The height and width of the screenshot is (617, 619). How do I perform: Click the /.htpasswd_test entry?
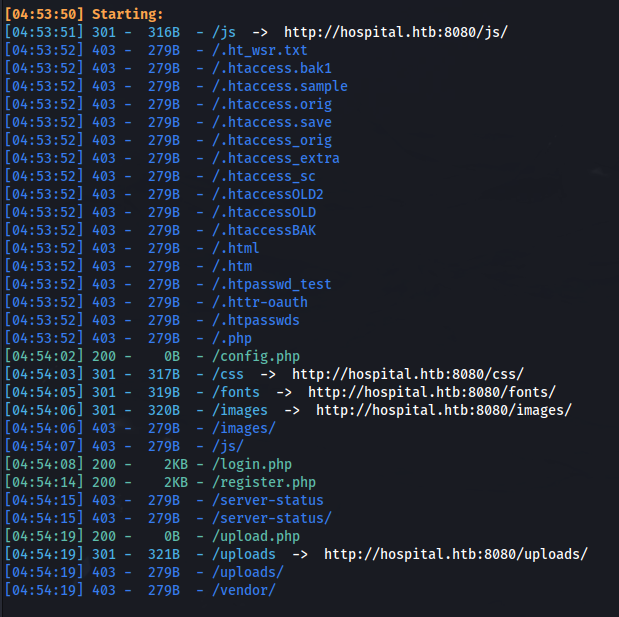click(272, 284)
